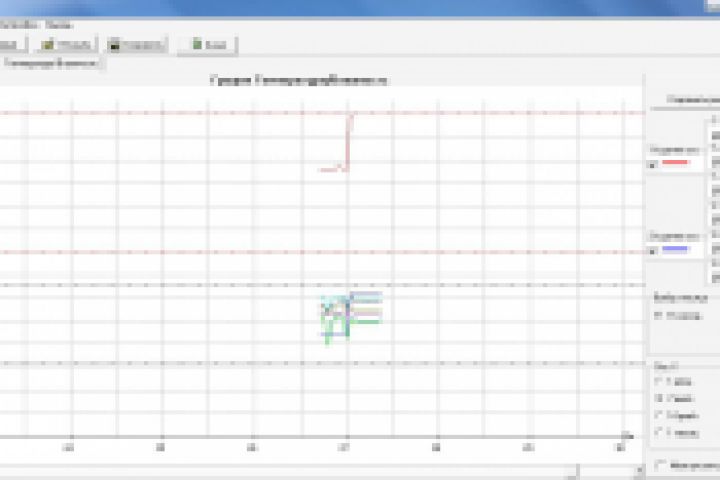The image size is (720, 480).
Task: Click the toolbar button with dark screen icon
Action: 136,45
